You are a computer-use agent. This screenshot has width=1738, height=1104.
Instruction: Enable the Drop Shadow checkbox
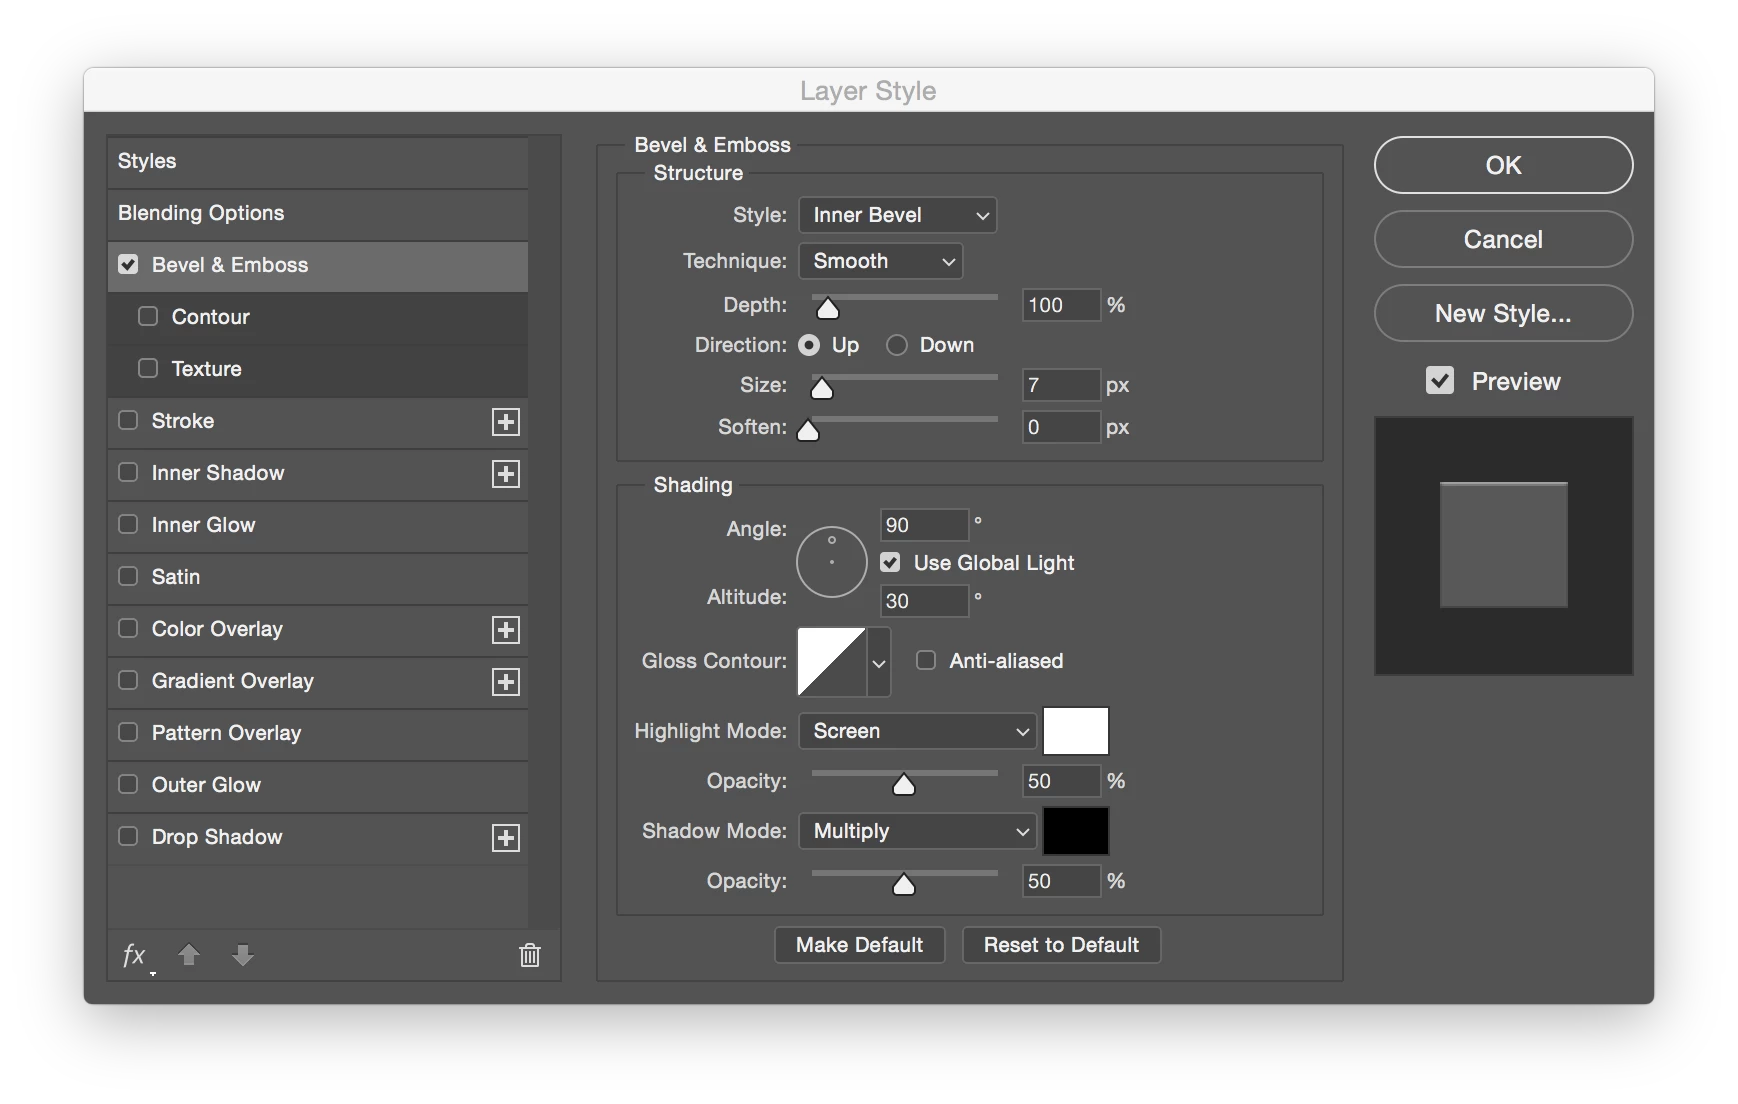(128, 836)
